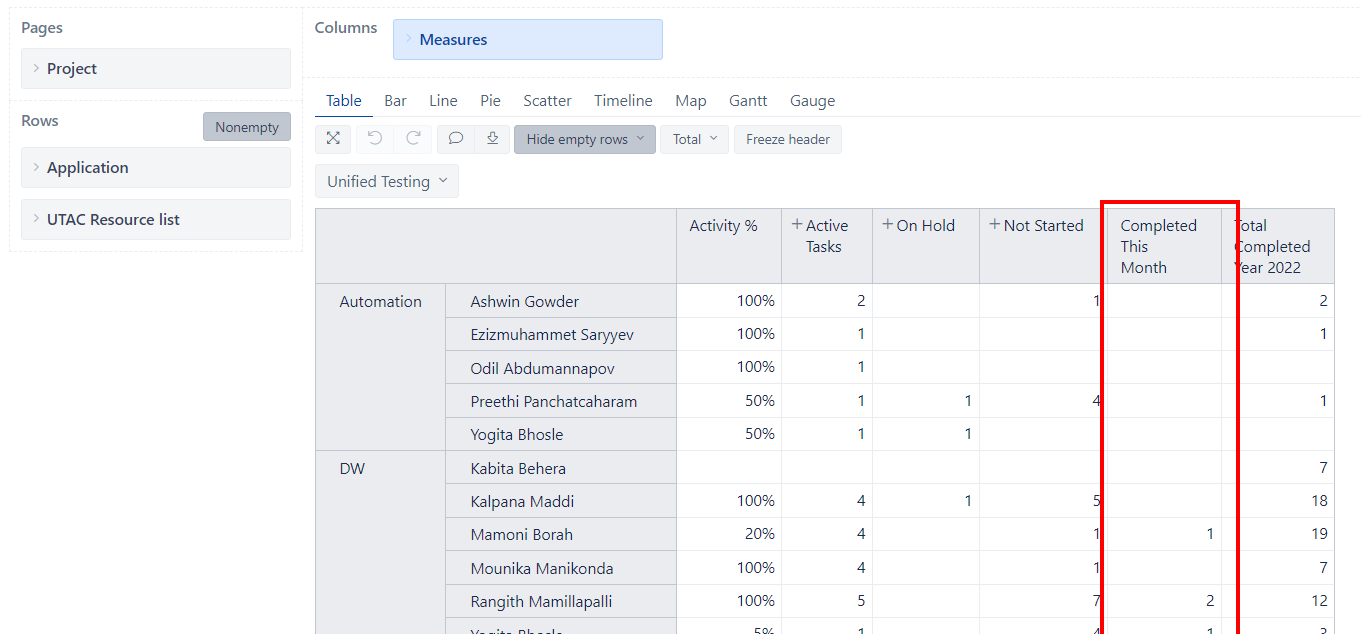Switch to the Timeline tab
1361x634 pixels.
pyautogui.click(x=623, y=101)
